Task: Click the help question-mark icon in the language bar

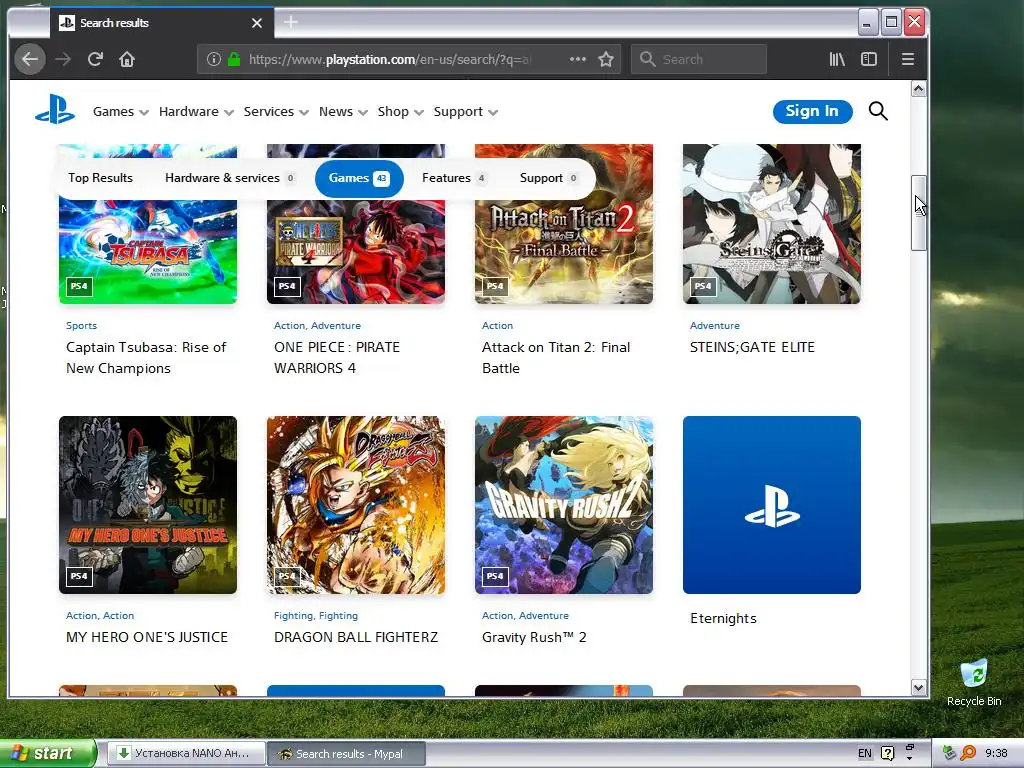Action: tap(887, 753)
